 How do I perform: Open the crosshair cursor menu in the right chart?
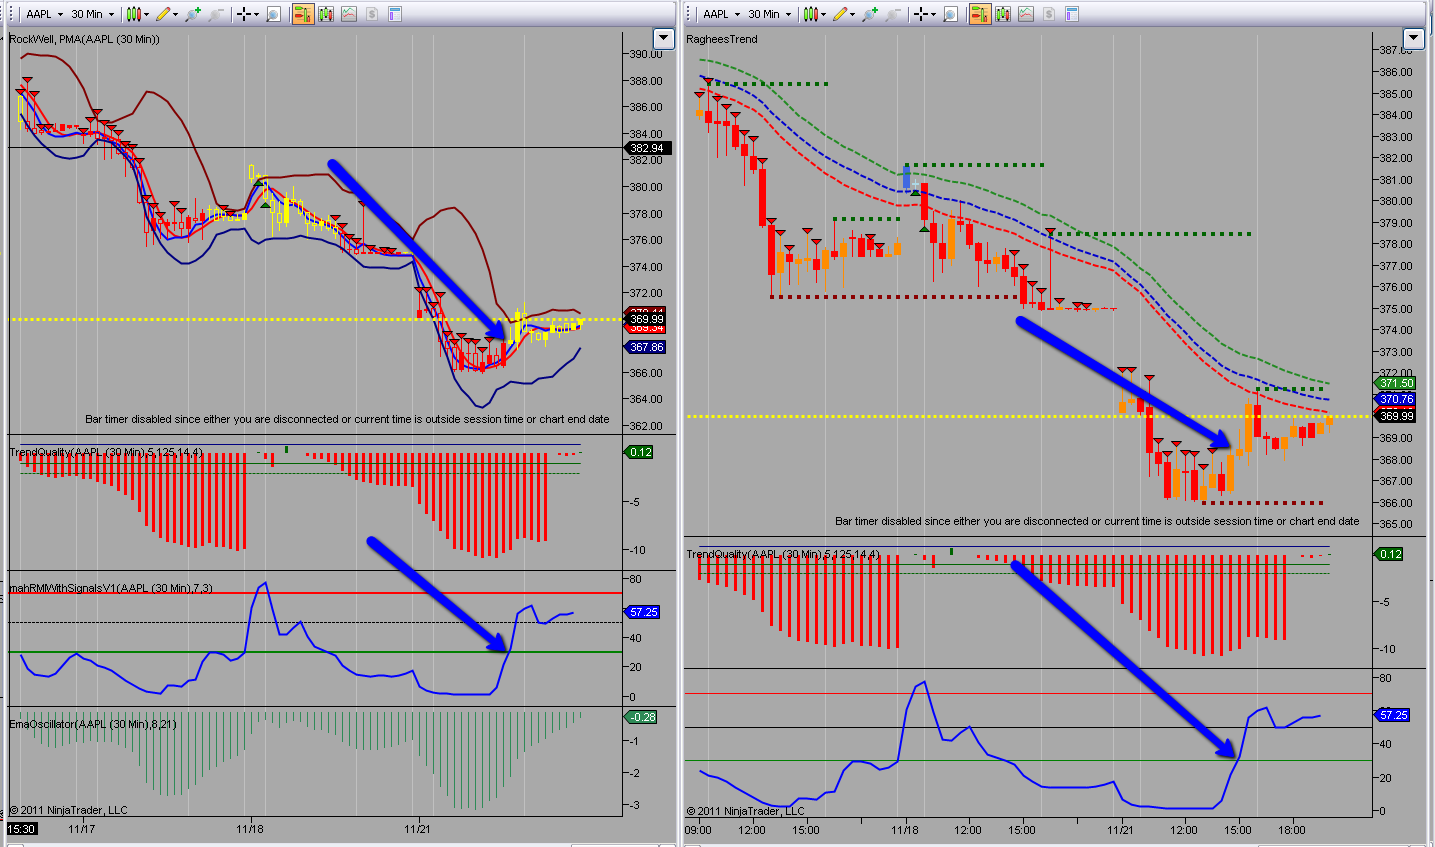tap(924, 14)
